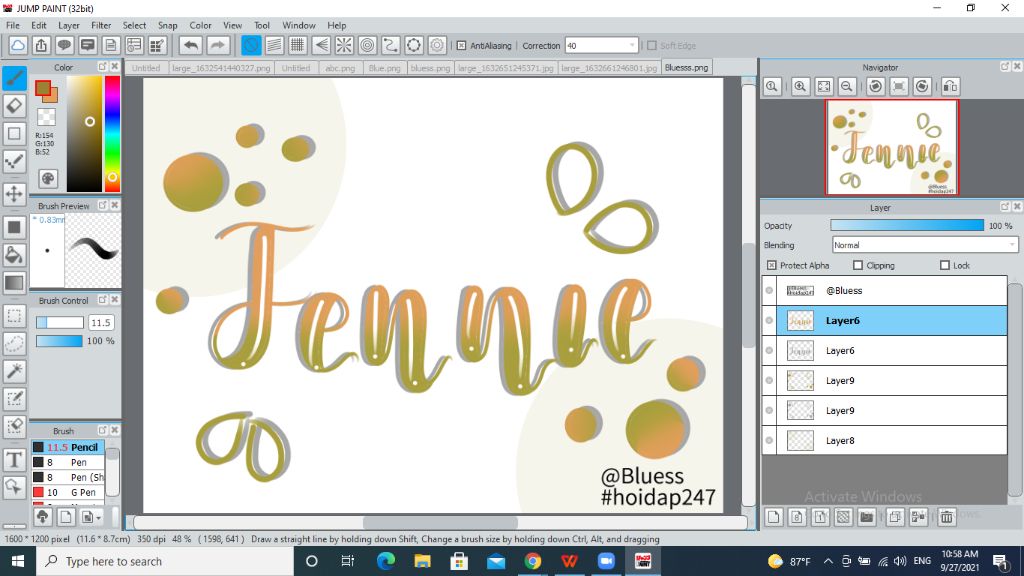The width and height of the screenshot is (1024, 576).
Task: Turn snap off with the blue circle icon
Action: coord(251,45)
